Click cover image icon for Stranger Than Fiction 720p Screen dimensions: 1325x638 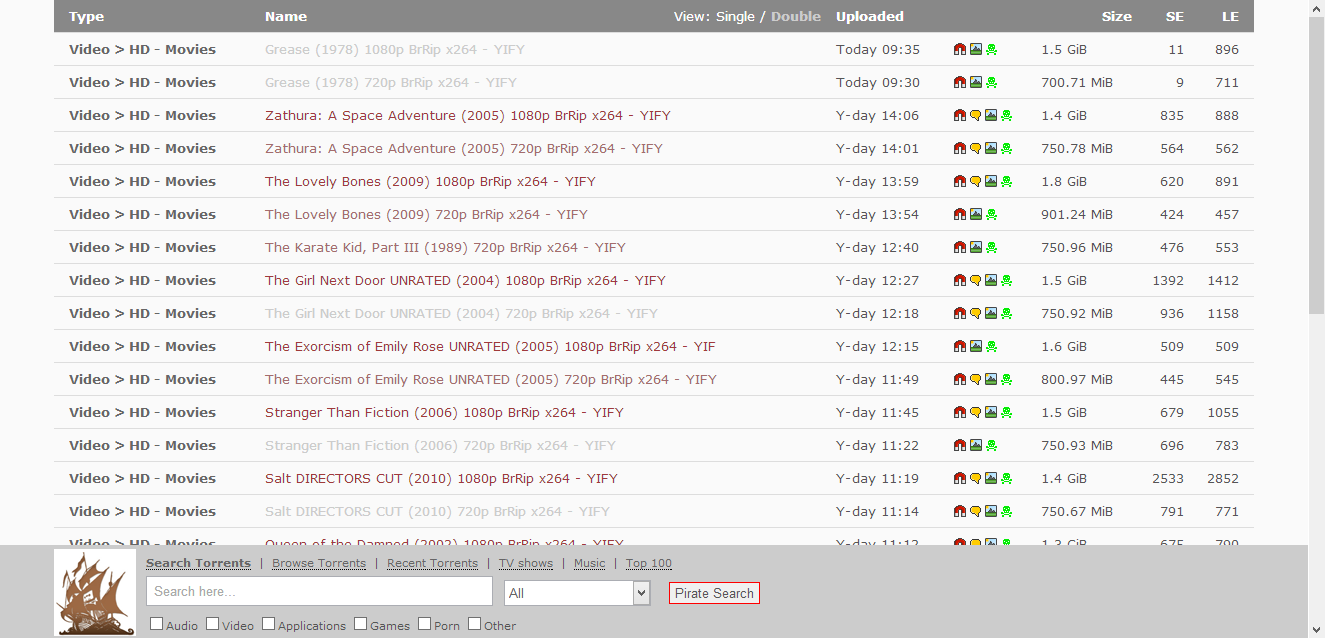coord(975,445)
